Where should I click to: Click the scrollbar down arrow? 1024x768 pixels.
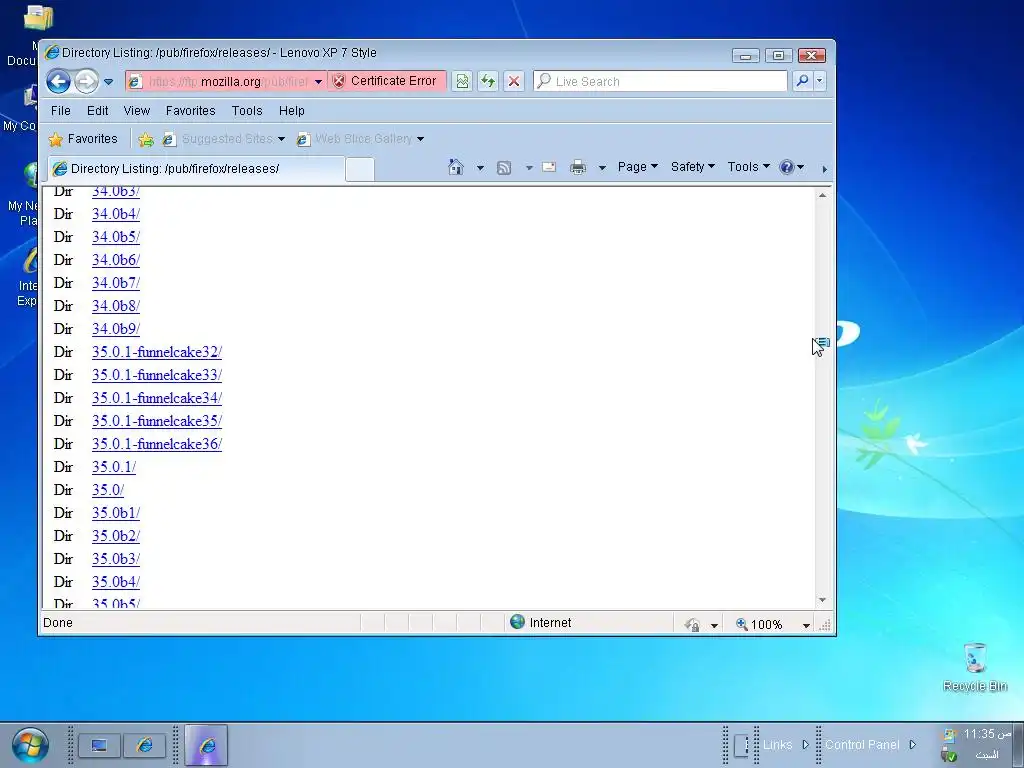(x=822, y=600)
